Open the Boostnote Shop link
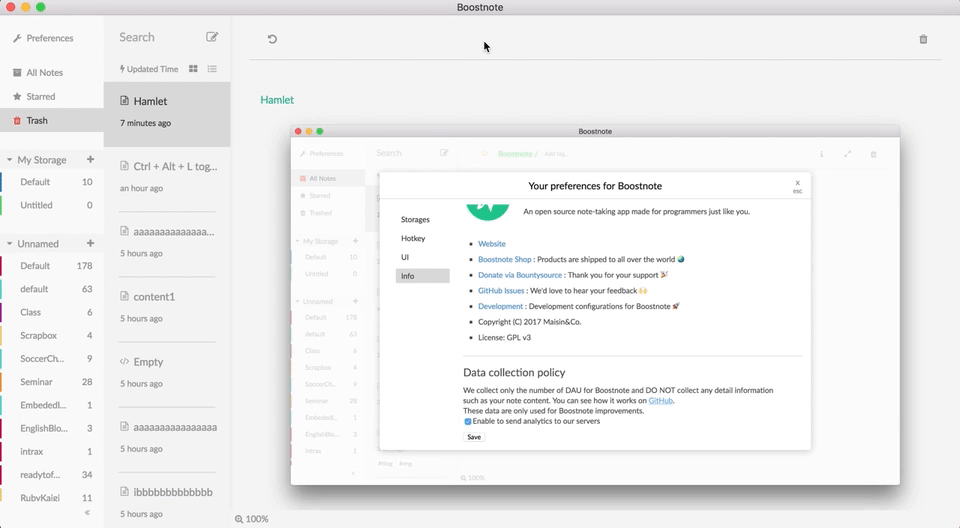The width and height of the screenshot is (960, 528). coord(504,260)
